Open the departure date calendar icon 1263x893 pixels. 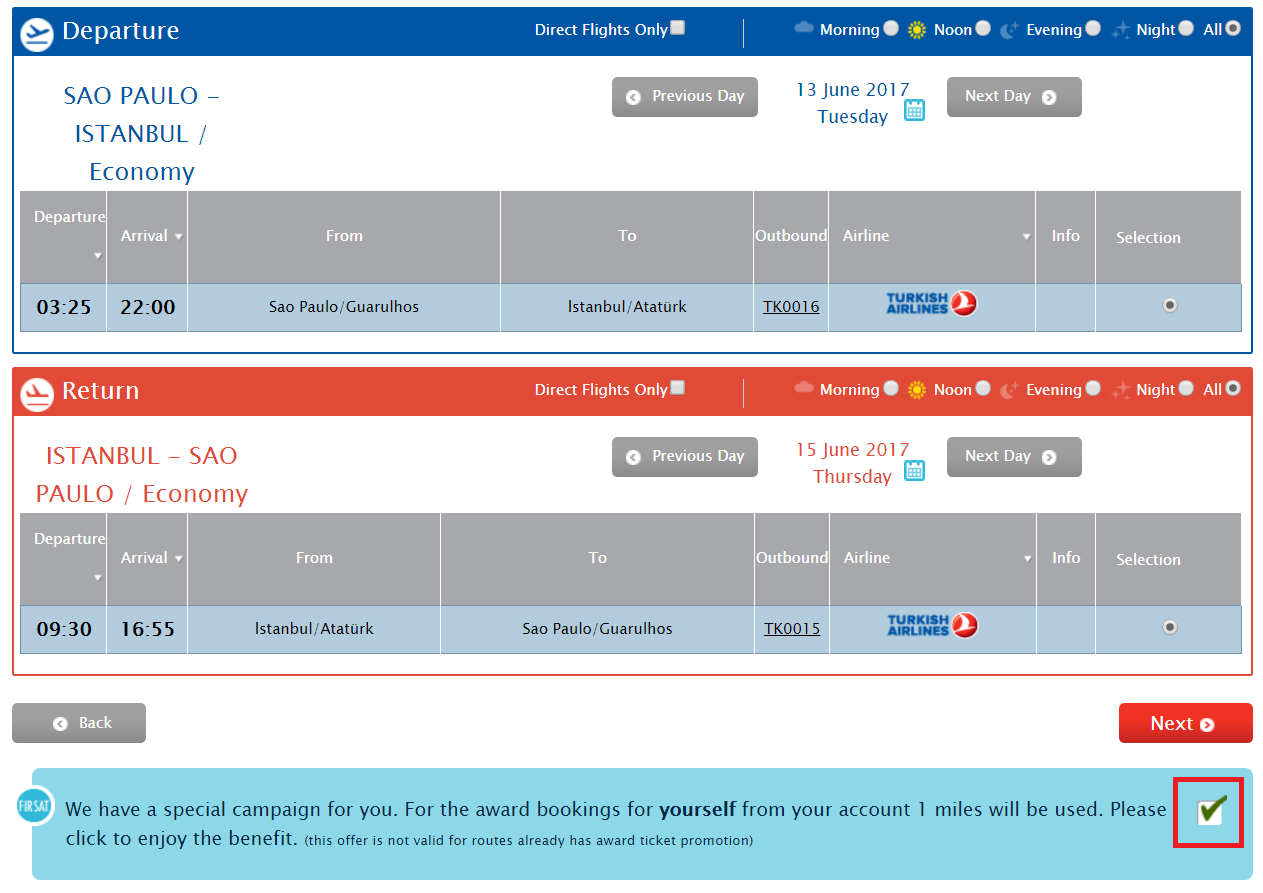(x=914, y=110)
